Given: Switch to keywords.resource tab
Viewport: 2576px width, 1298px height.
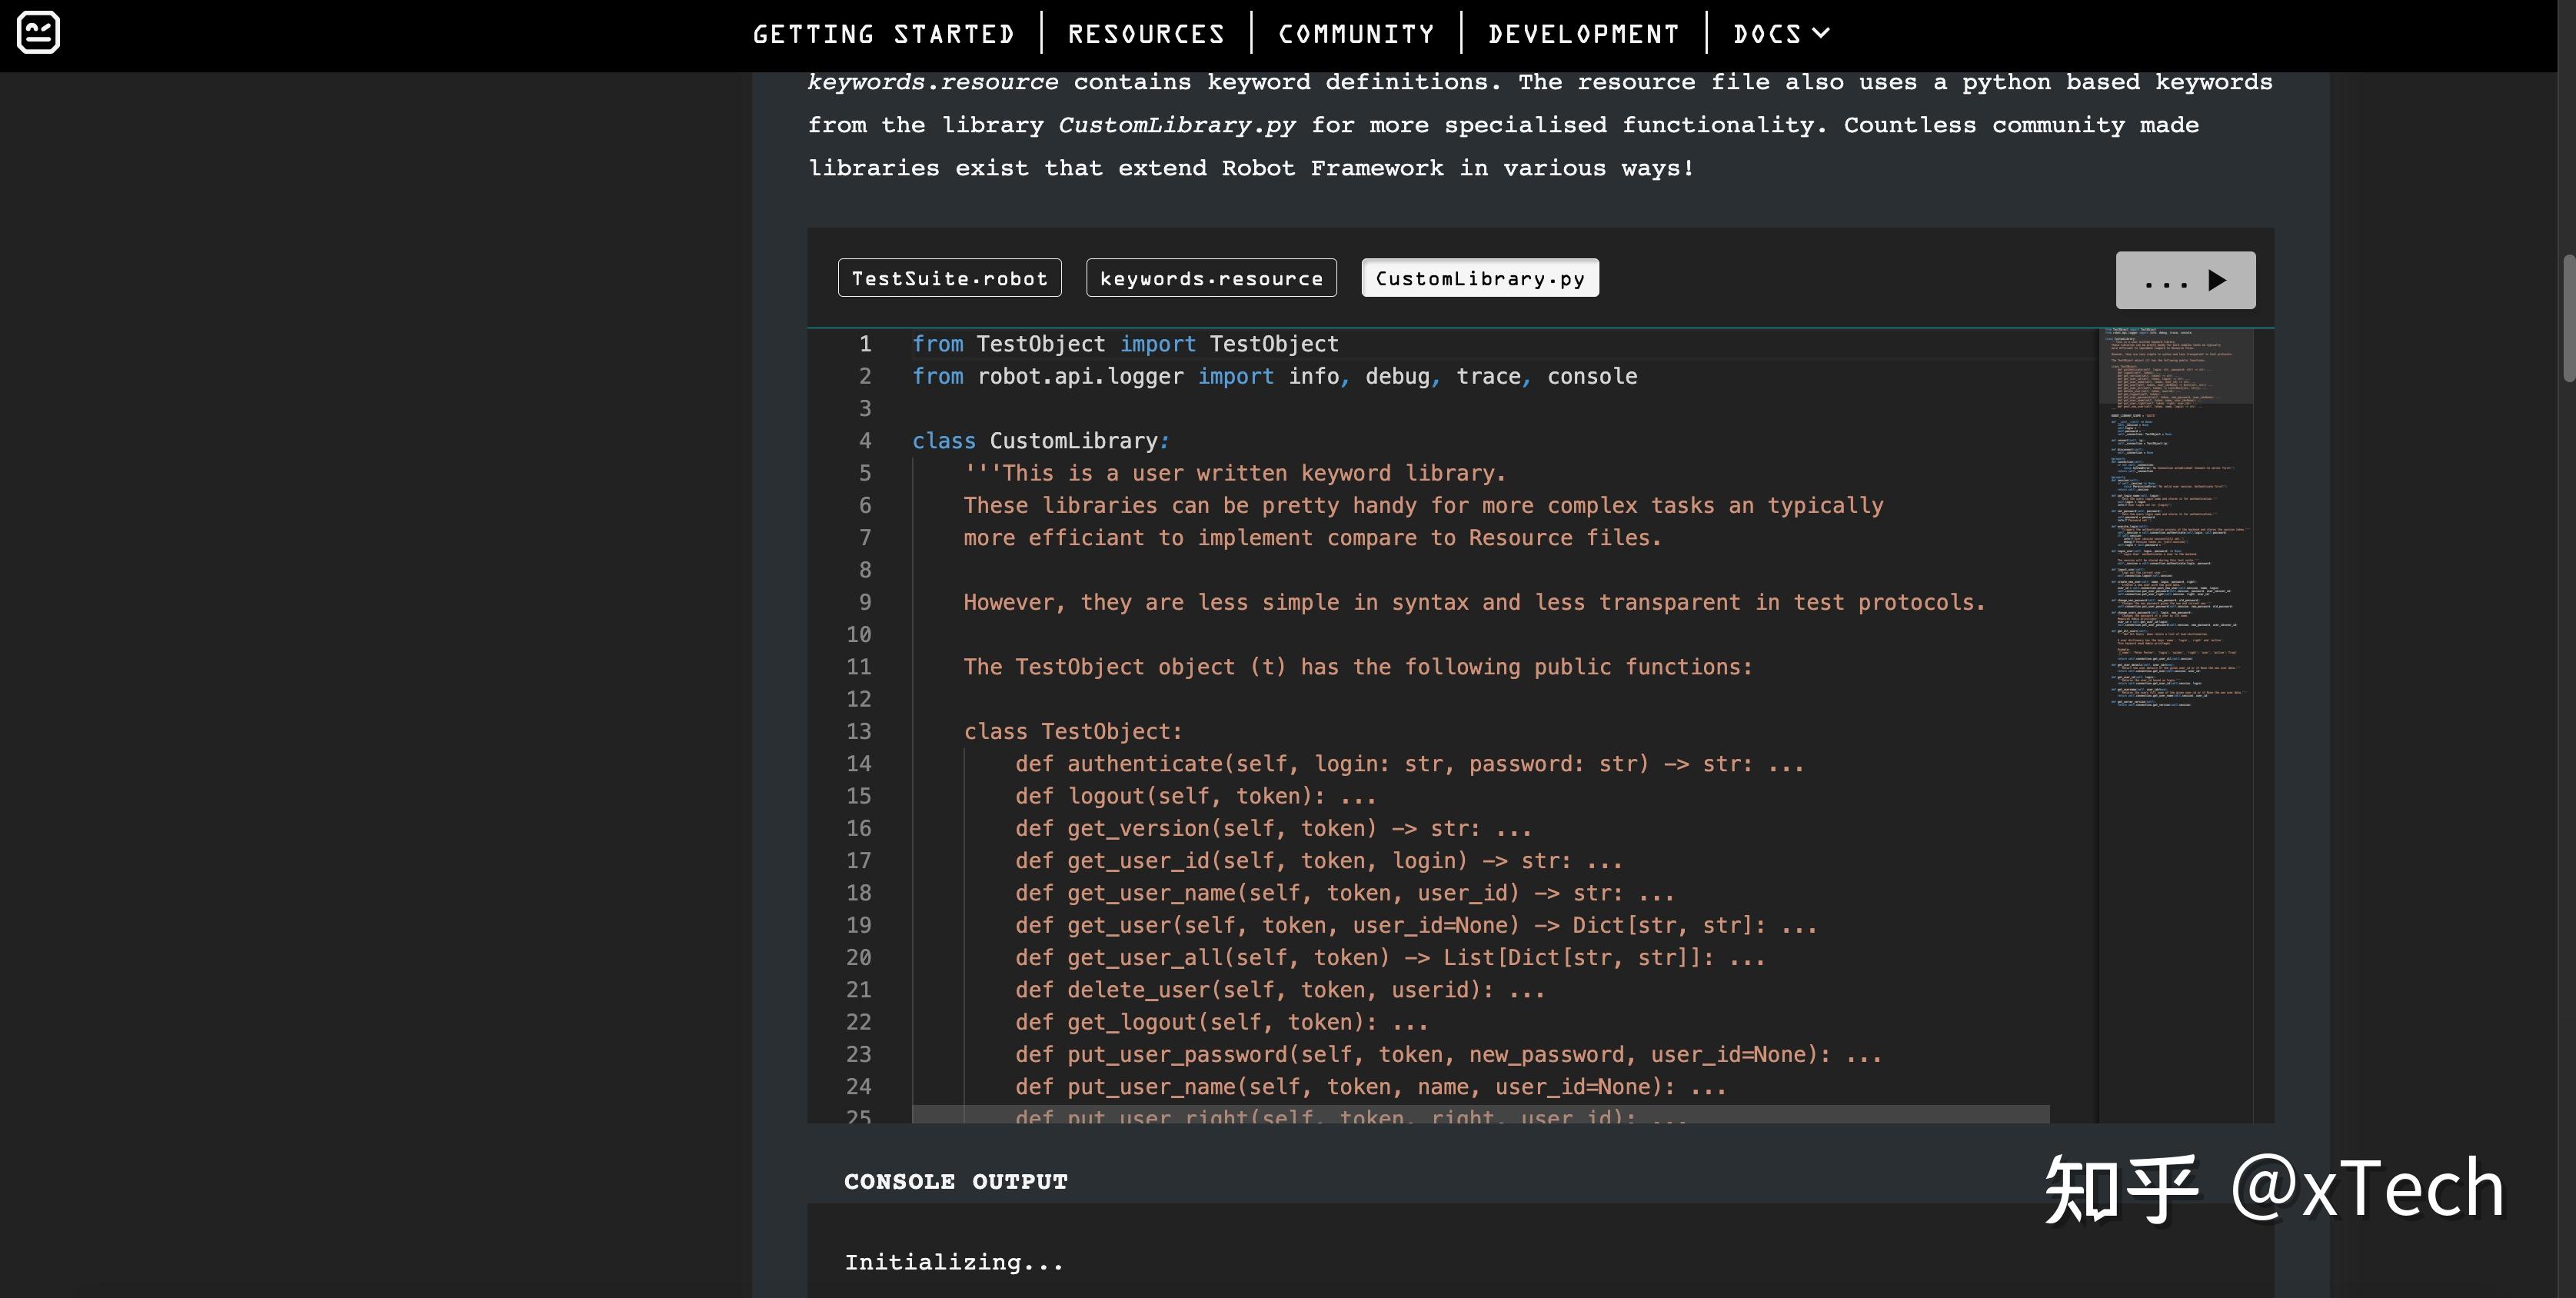Looking at the screenshot, I should [x=1211, y=278].
